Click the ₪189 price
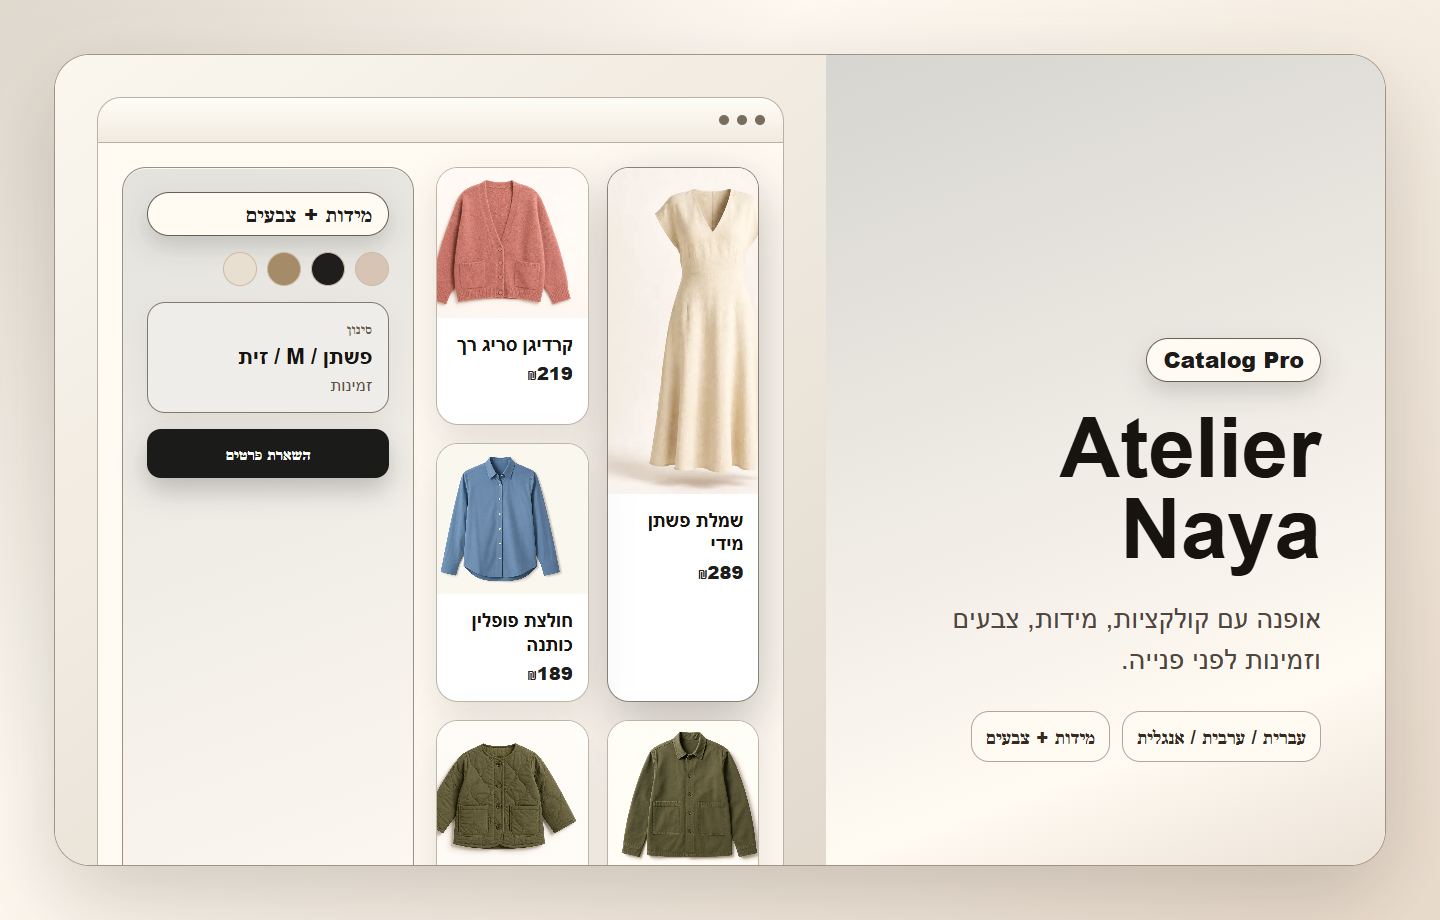Screen dimensions: 1440x920 pyautogui.click(x=550, y=674)
